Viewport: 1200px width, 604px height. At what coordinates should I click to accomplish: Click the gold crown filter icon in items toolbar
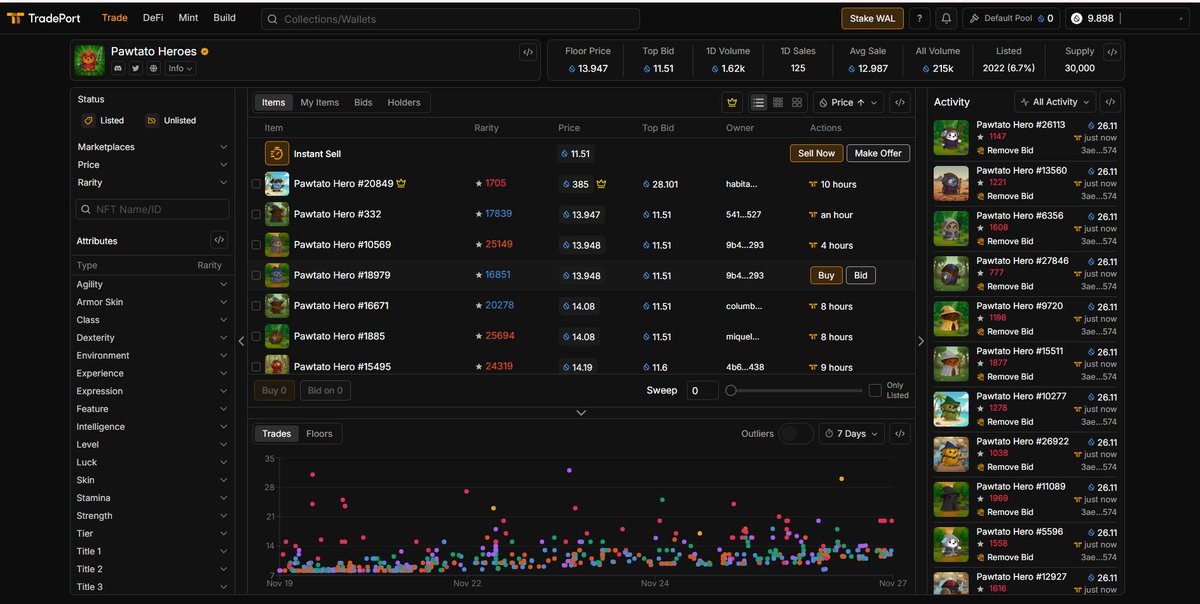coord(732,102)
